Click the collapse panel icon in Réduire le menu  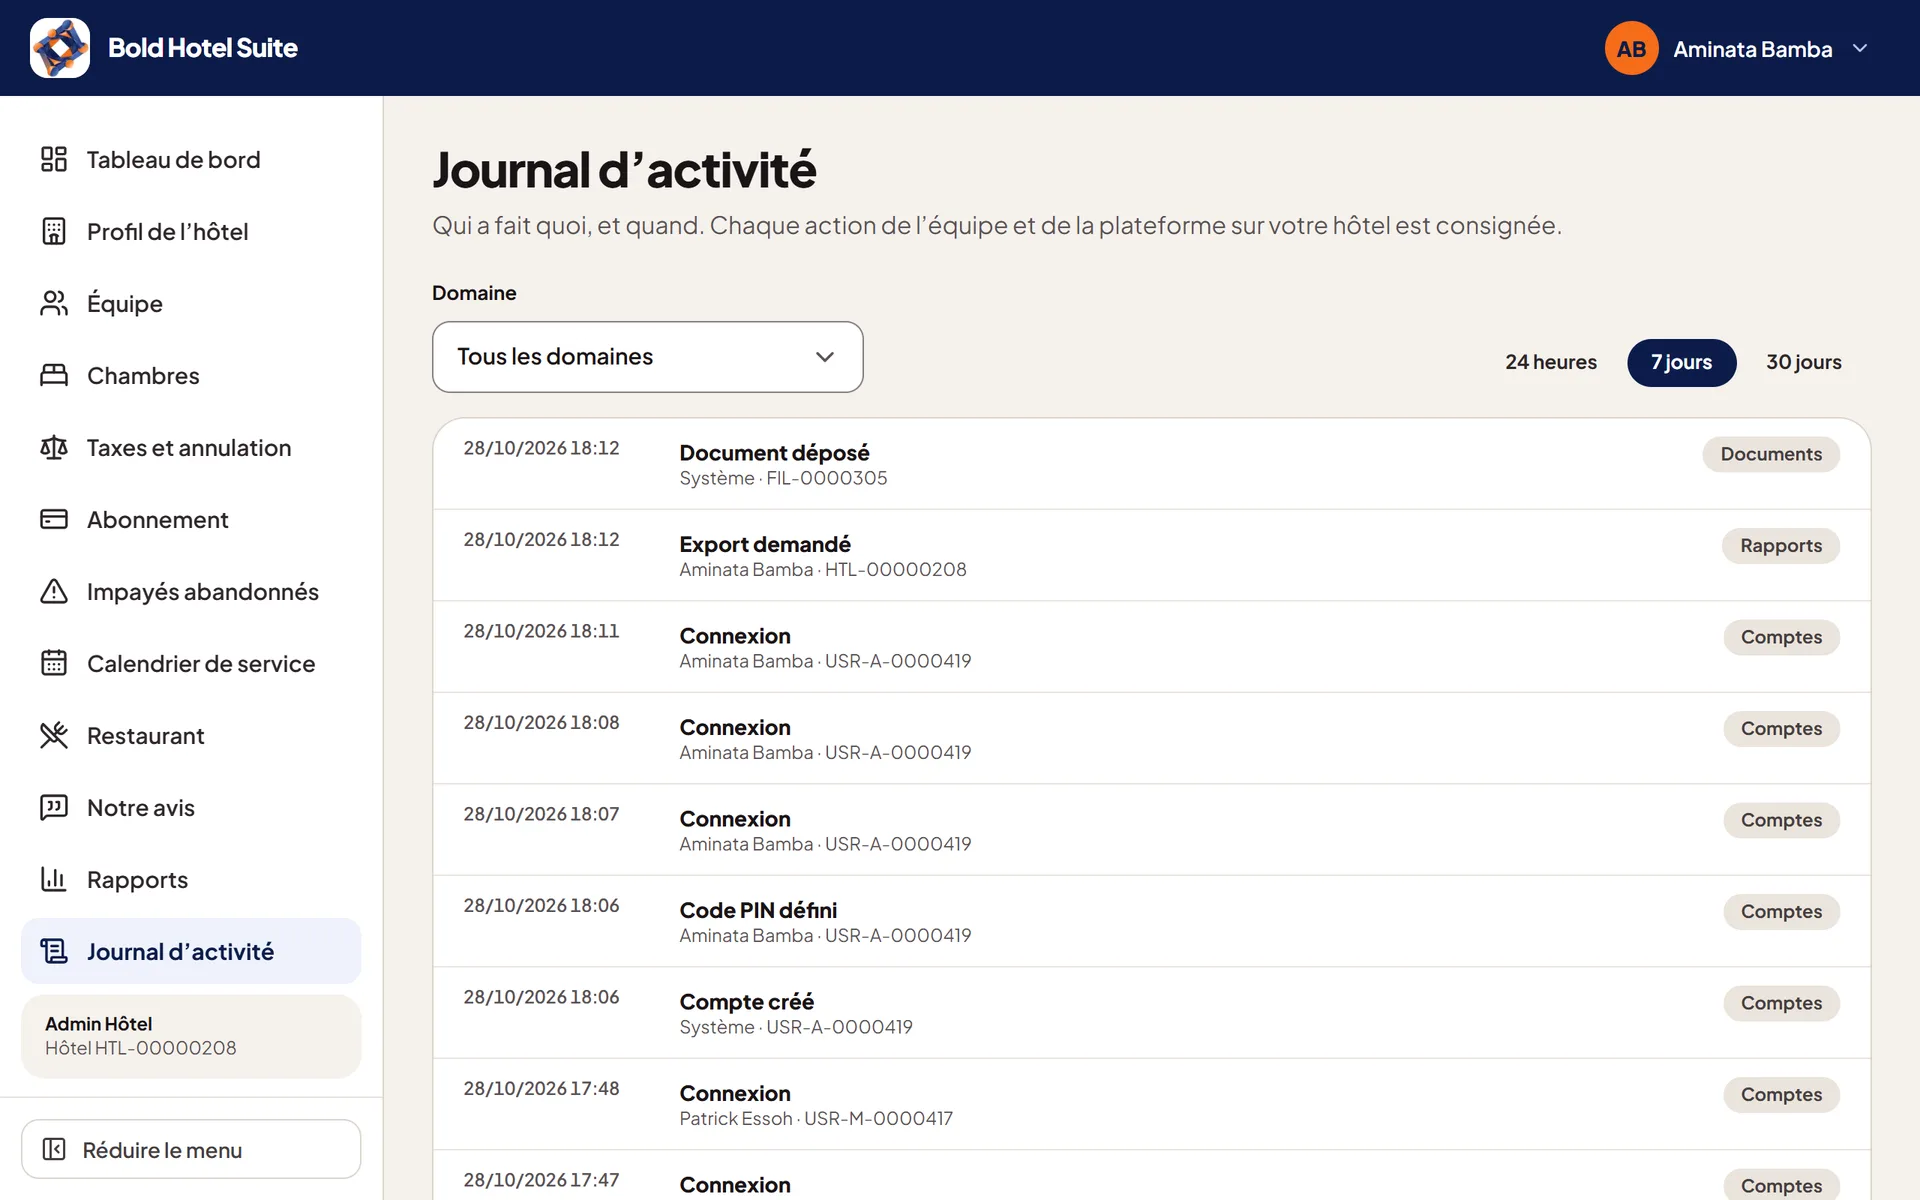(55, 1149)
